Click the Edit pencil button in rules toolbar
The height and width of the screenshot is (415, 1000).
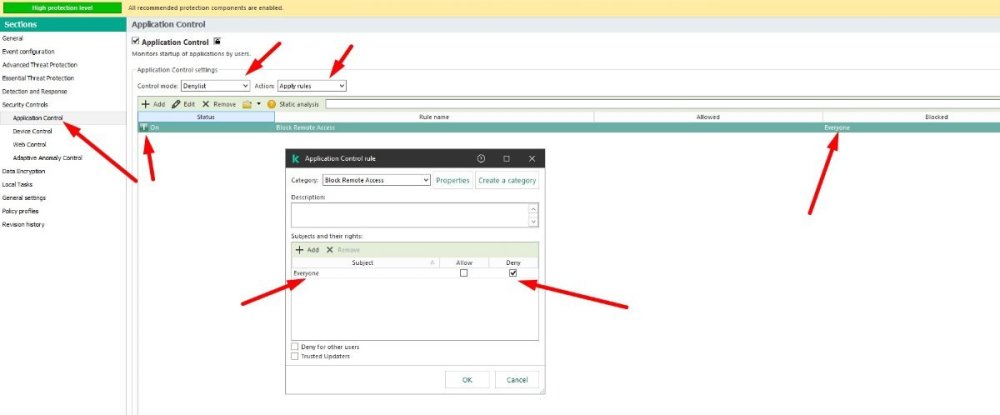tap(183, 104)
